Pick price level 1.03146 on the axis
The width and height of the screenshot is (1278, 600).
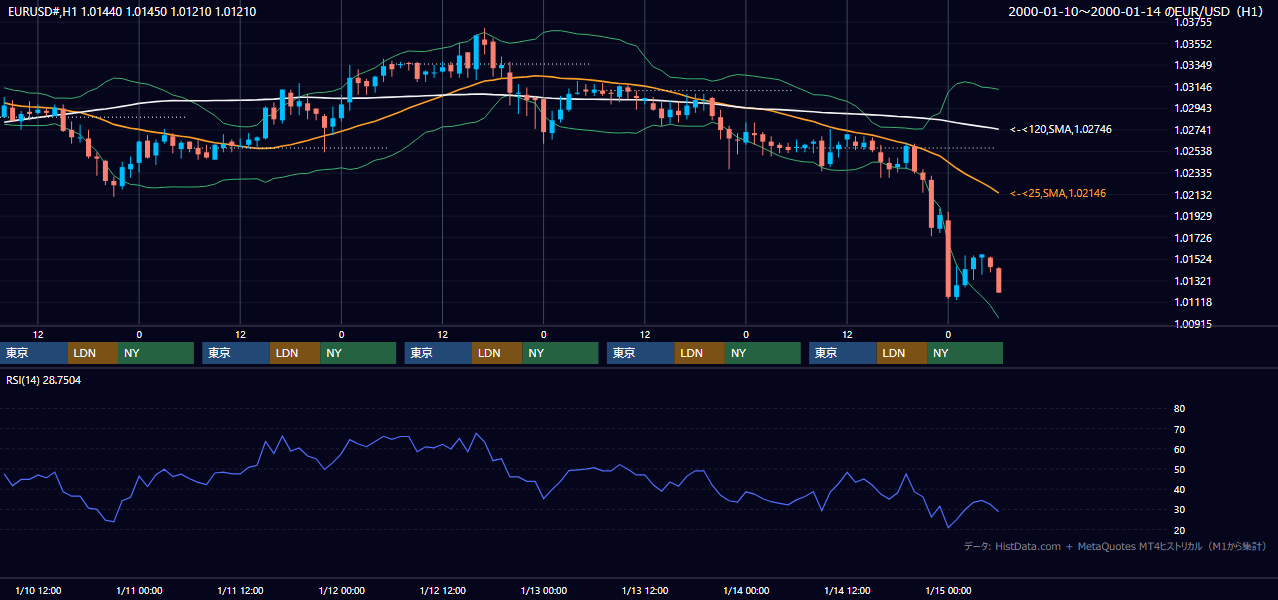(1192, 87)
